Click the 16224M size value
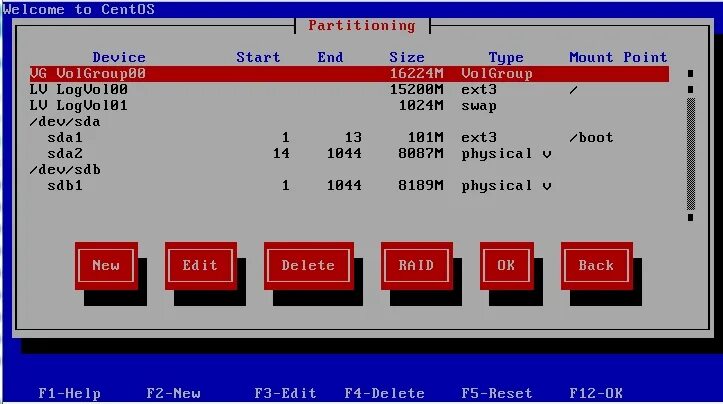Viewport: 723px width, 404px height. [x=416, y=74]
